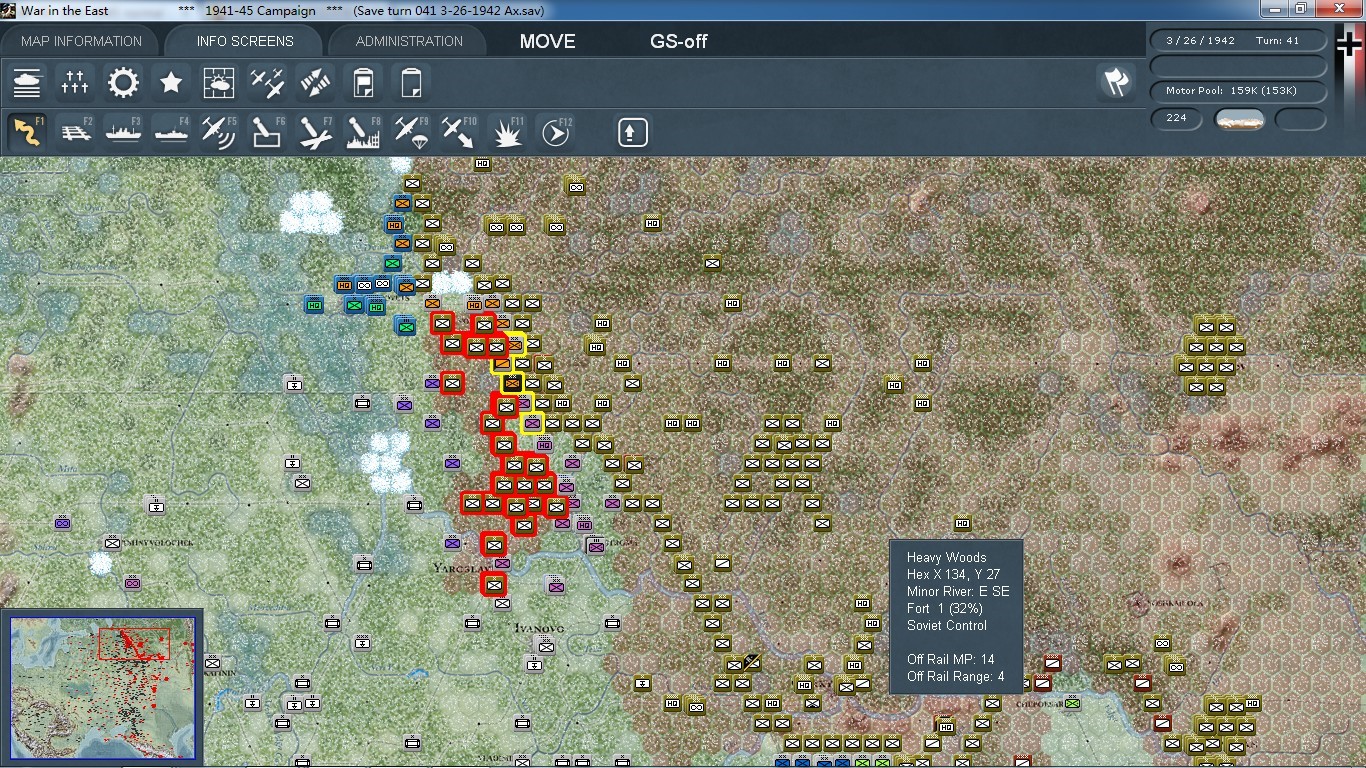Select the F3 naval transport ship icon
The image size is (1366, 768).
123,132
